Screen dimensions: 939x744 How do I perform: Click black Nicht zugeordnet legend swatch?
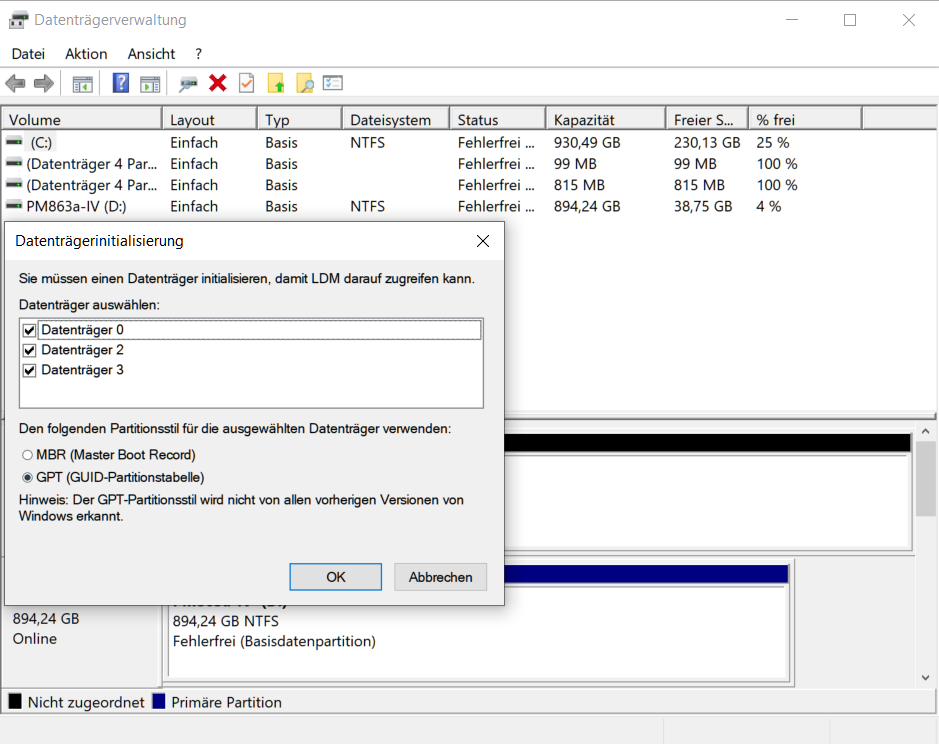pos(15,701)
